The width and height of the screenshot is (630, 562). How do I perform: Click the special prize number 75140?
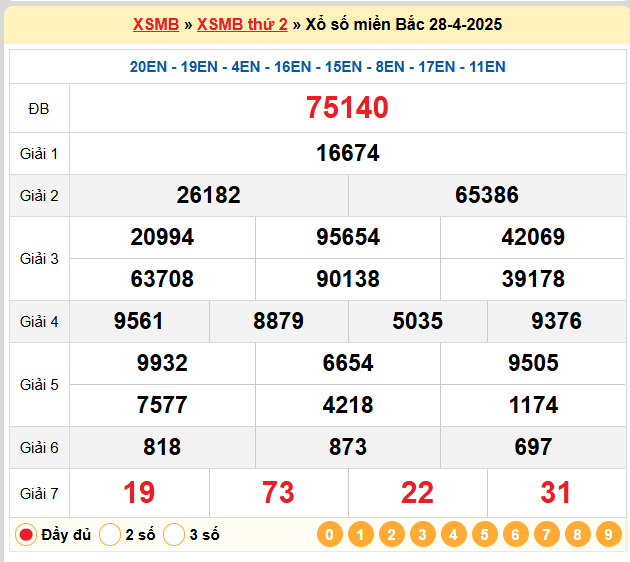(348, 108)
